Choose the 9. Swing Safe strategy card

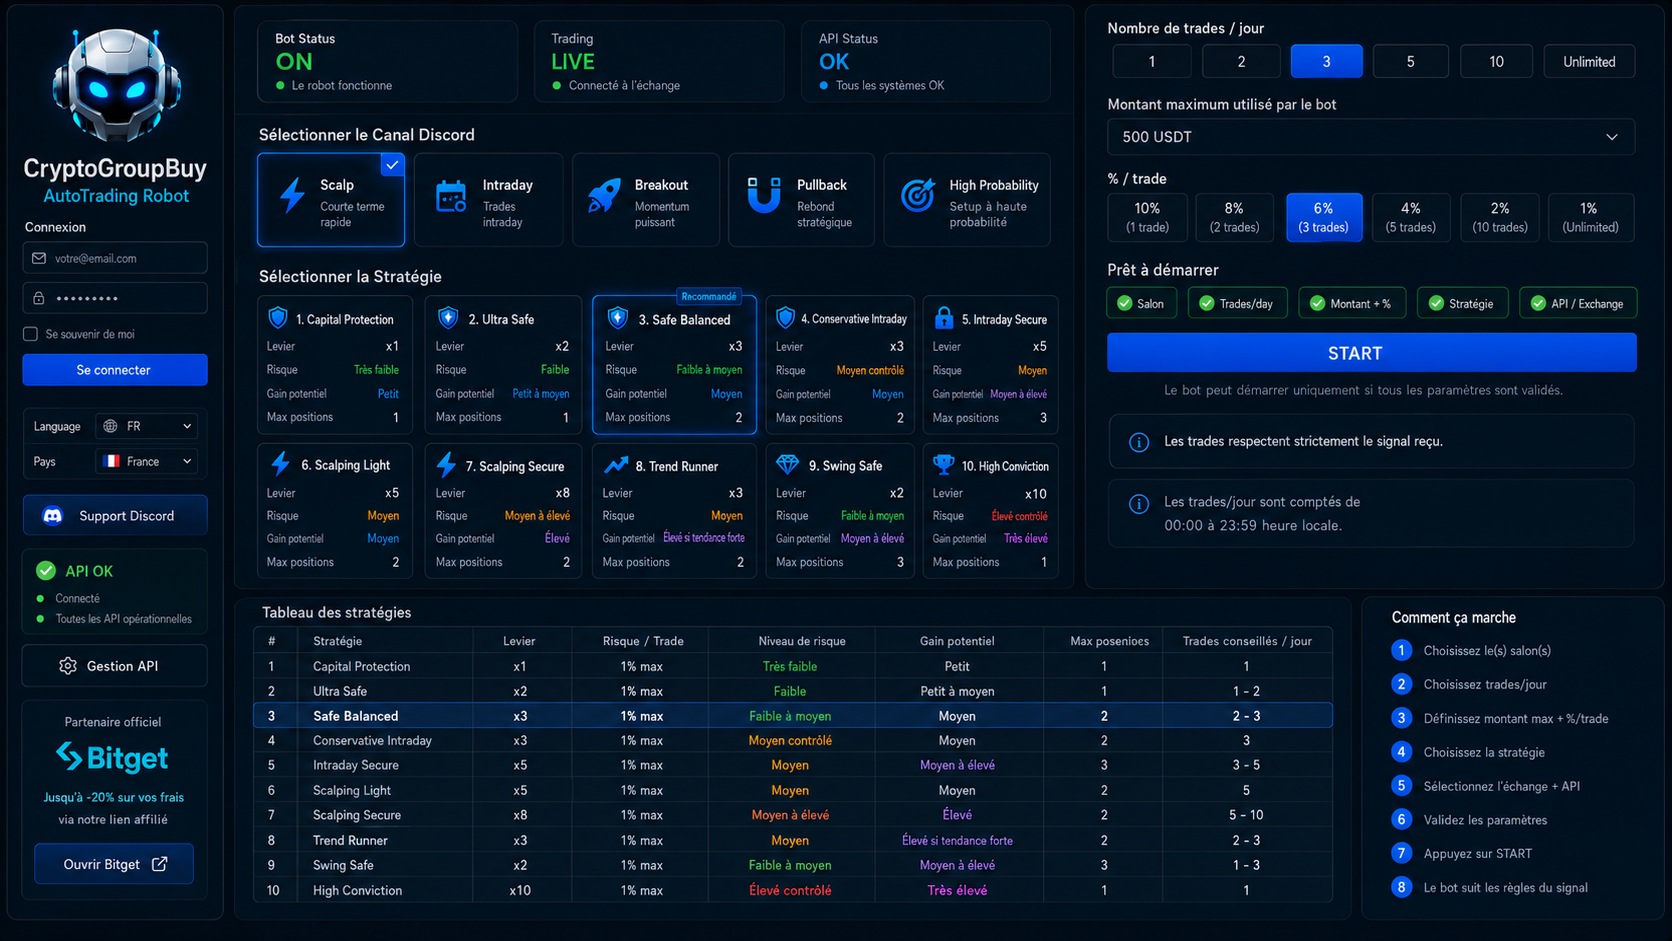839,511
